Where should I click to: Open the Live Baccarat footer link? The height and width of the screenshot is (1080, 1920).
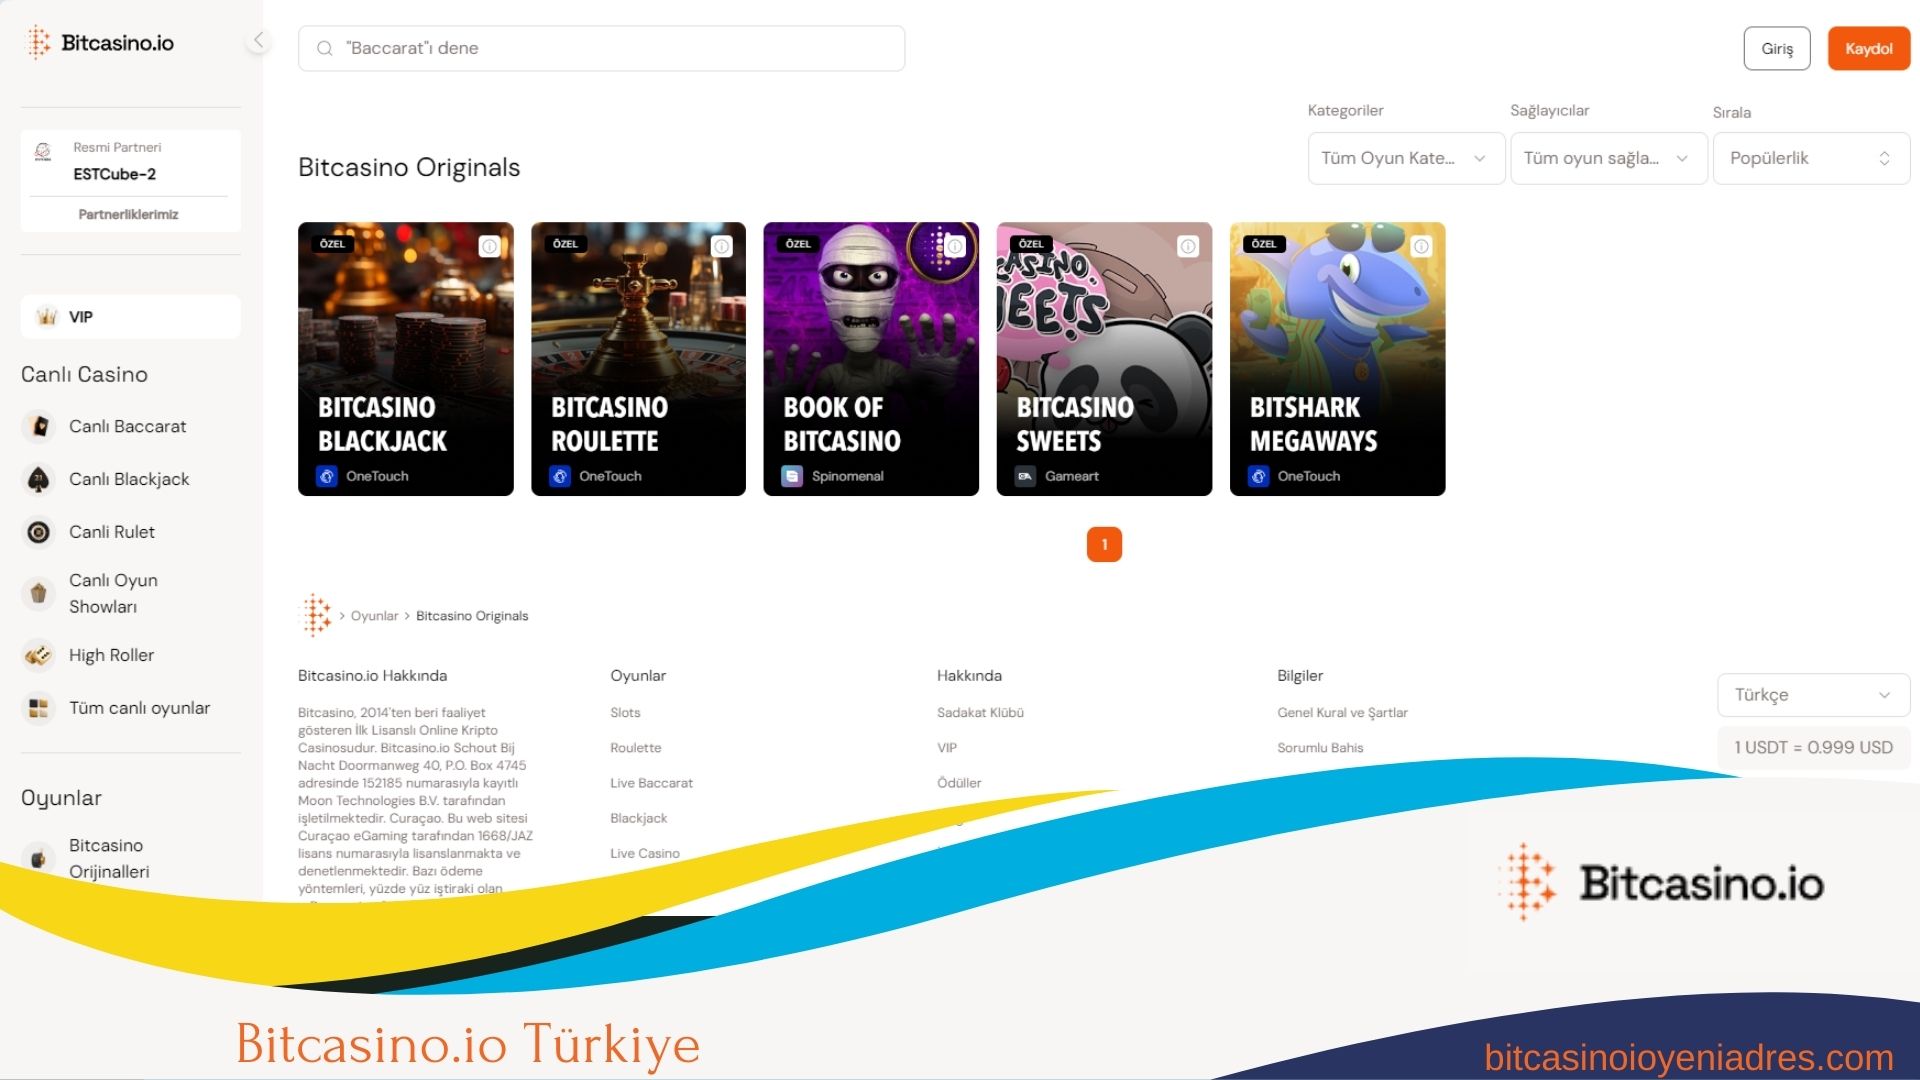[651, 783]
